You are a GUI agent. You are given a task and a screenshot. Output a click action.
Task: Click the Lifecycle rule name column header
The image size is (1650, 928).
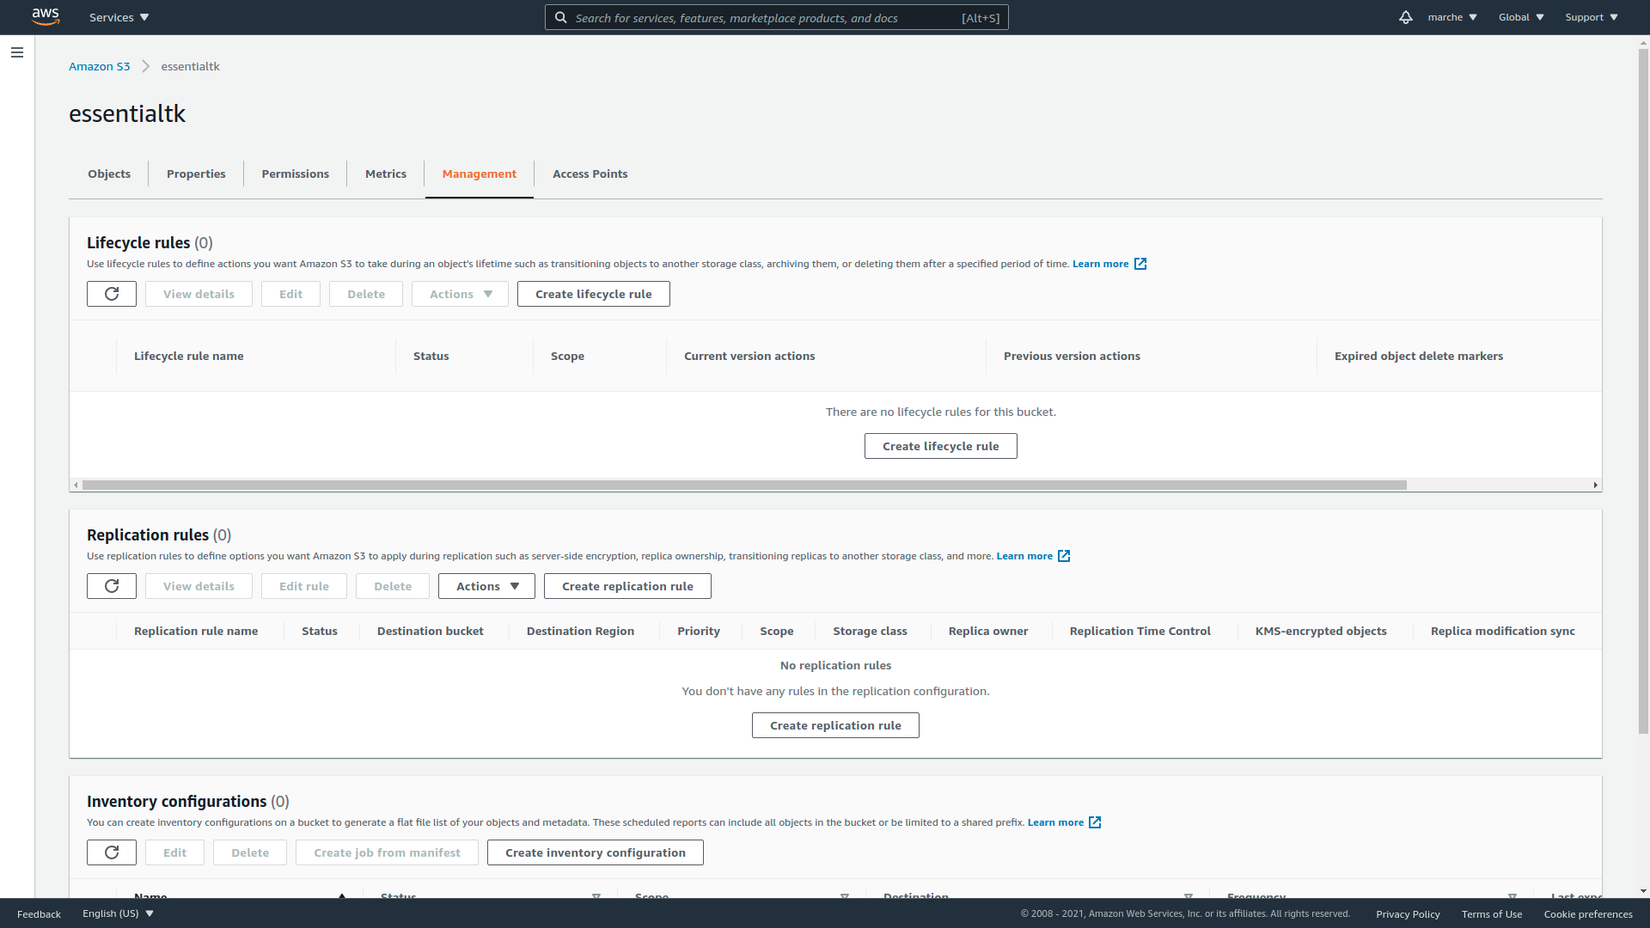(189, 356)
